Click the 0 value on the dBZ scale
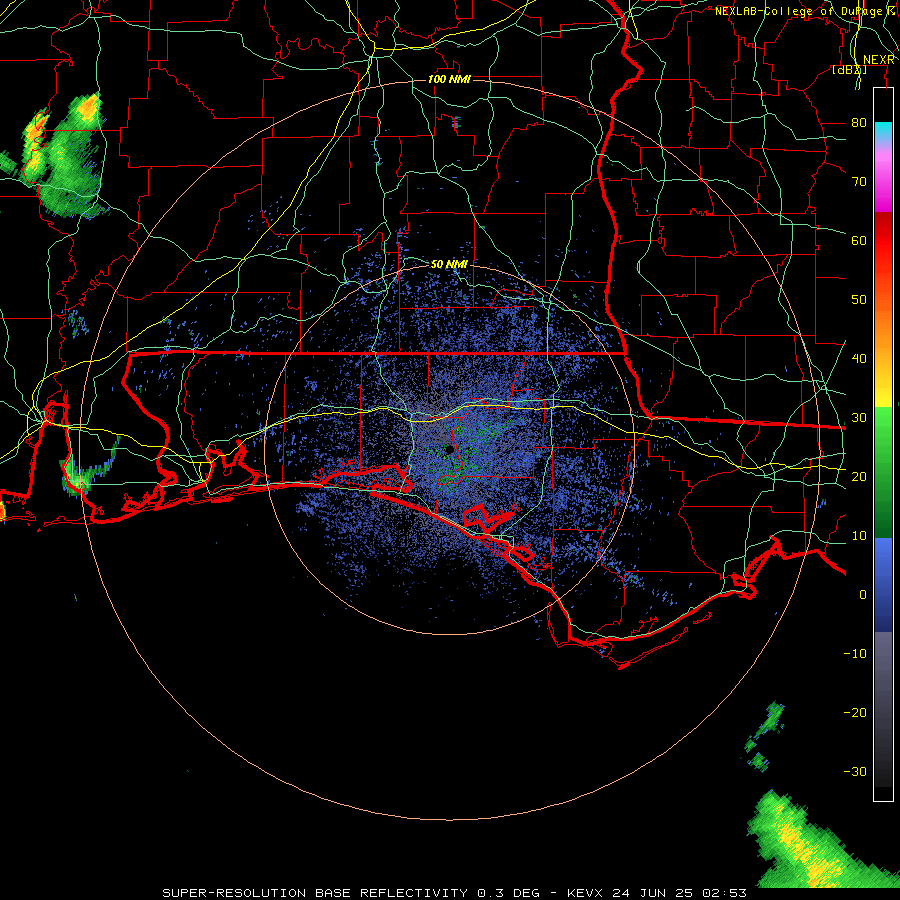 click(x=863, y=595)
